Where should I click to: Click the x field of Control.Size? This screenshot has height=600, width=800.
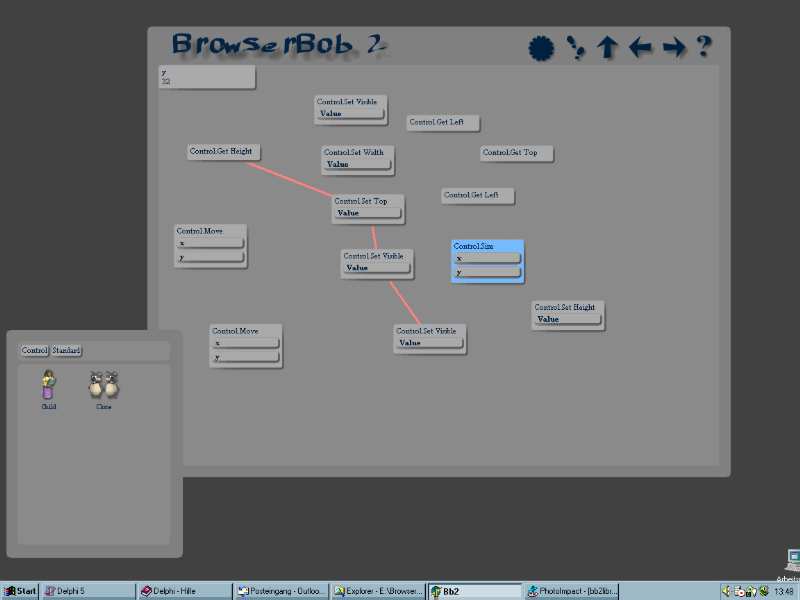coord(487,258)
